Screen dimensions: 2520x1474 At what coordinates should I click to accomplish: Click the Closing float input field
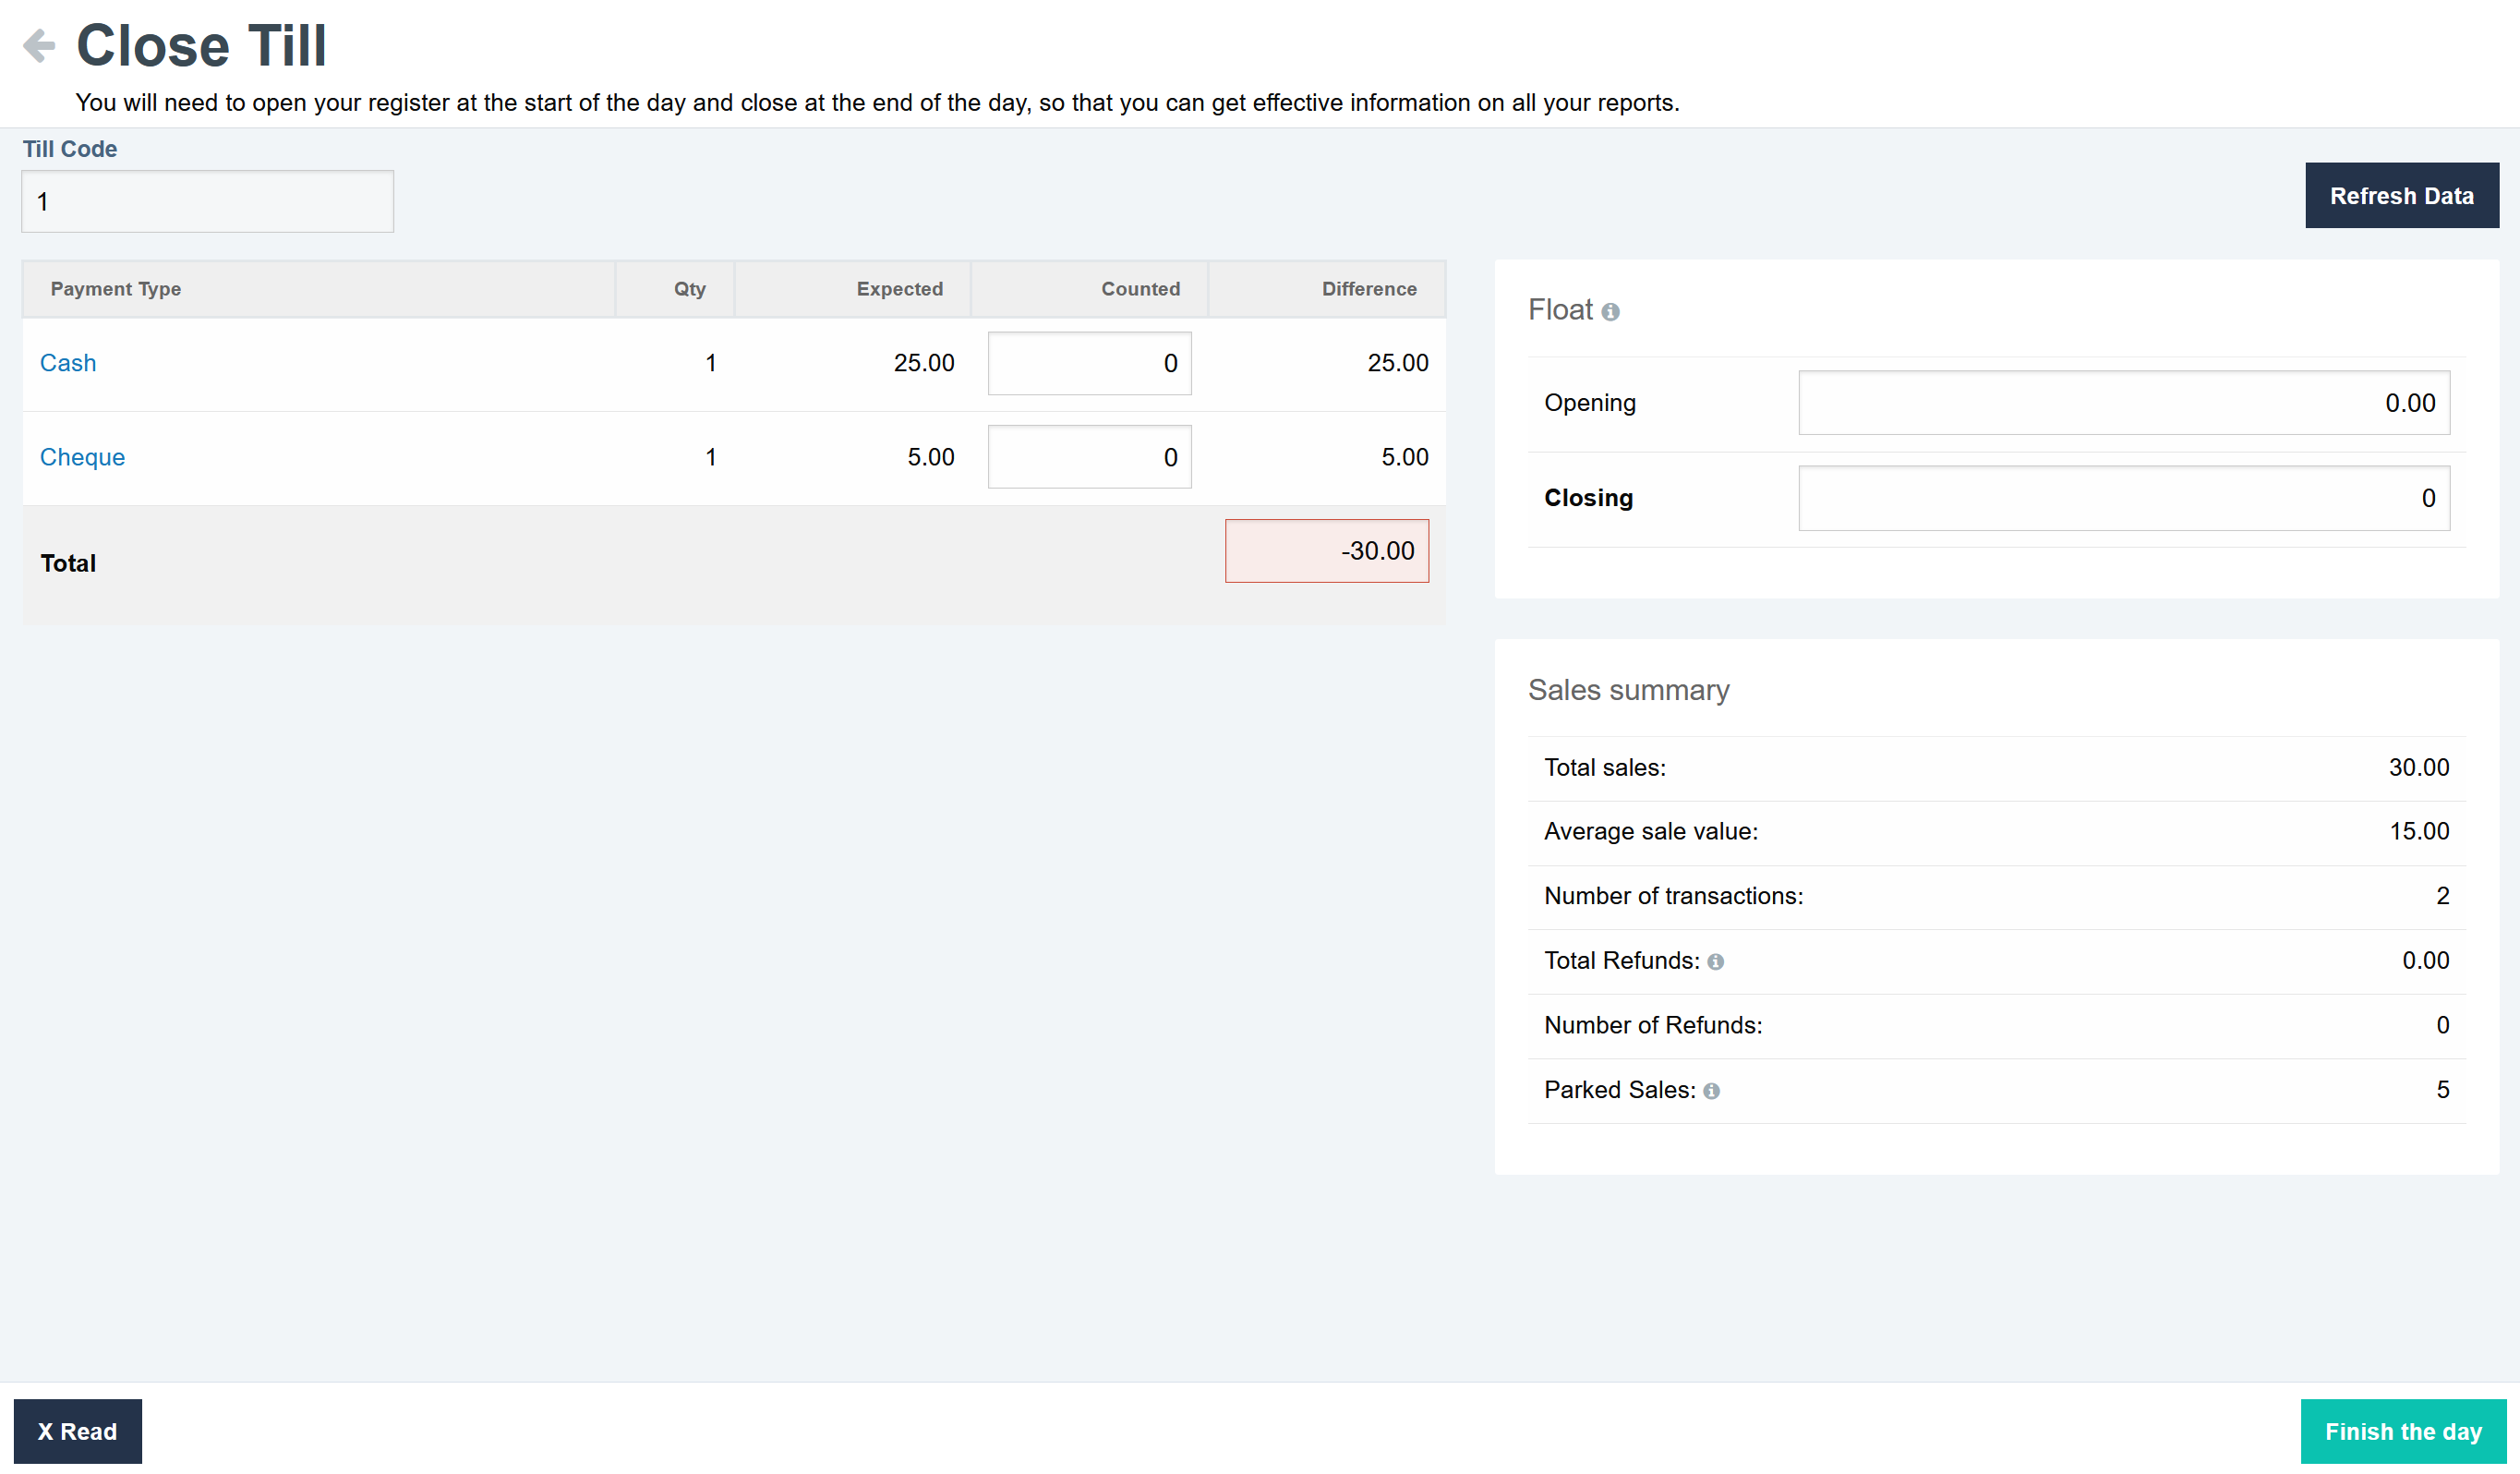(2123, 498)
